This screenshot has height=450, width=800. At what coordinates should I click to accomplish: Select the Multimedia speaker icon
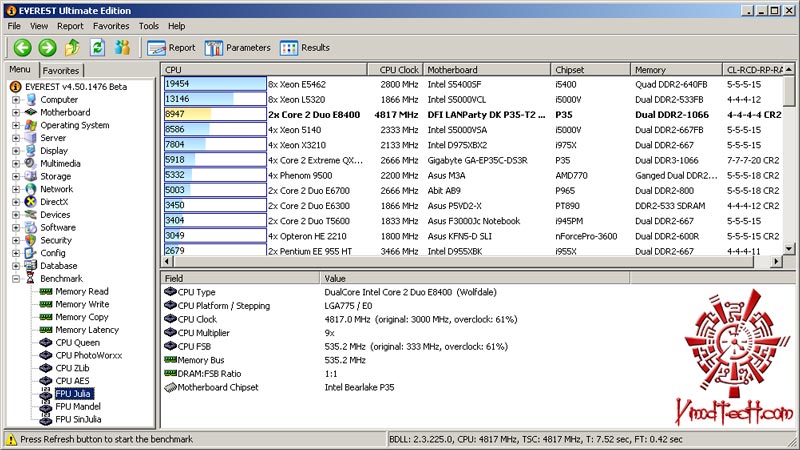point(31,163)
